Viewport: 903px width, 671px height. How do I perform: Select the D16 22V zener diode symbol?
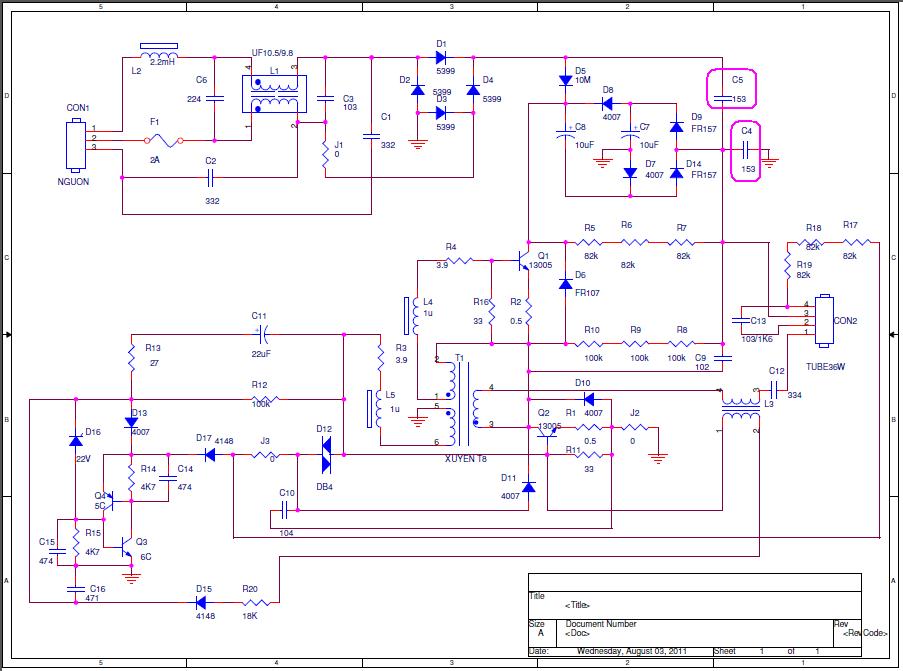point(75,440)
